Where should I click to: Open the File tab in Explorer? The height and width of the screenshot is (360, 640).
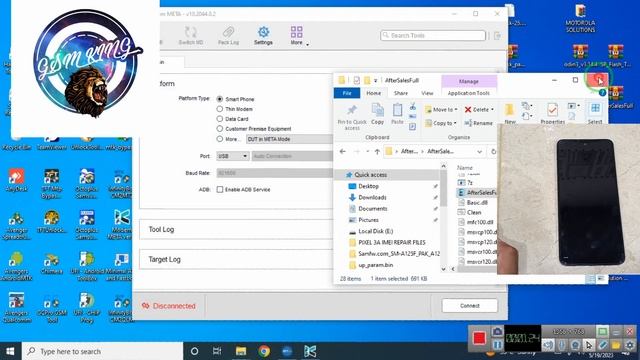pyautogui.click(x=347, y=93)
